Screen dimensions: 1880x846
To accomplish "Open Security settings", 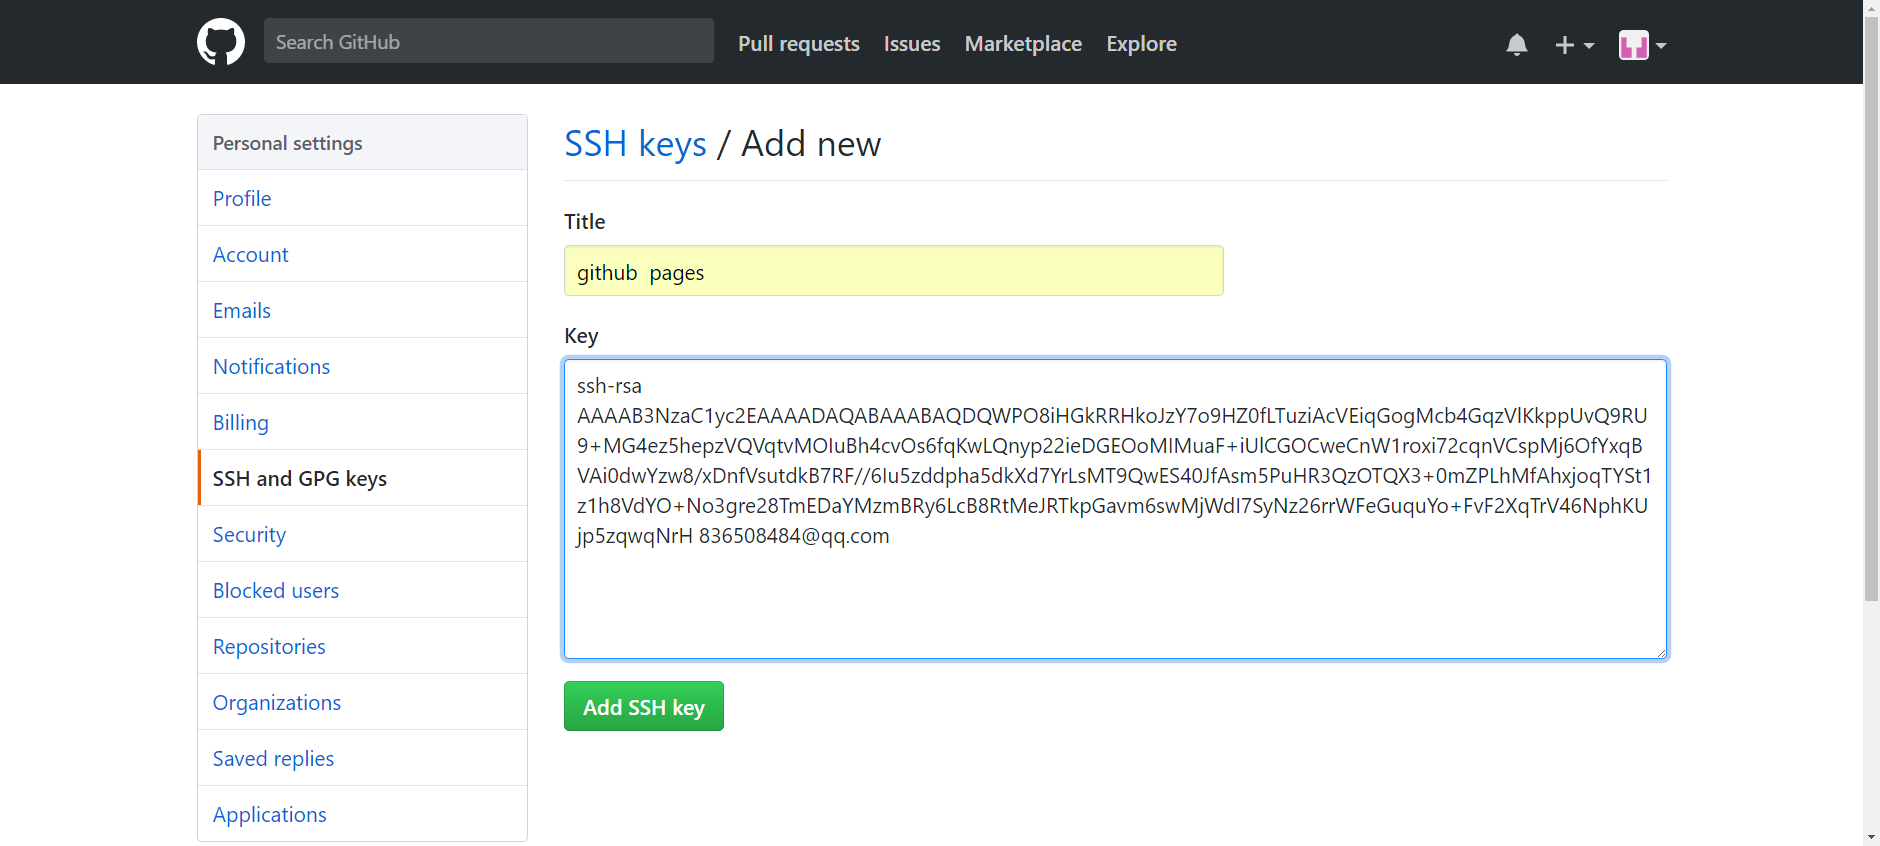I will pyautogui.click(x=363, y=534).
